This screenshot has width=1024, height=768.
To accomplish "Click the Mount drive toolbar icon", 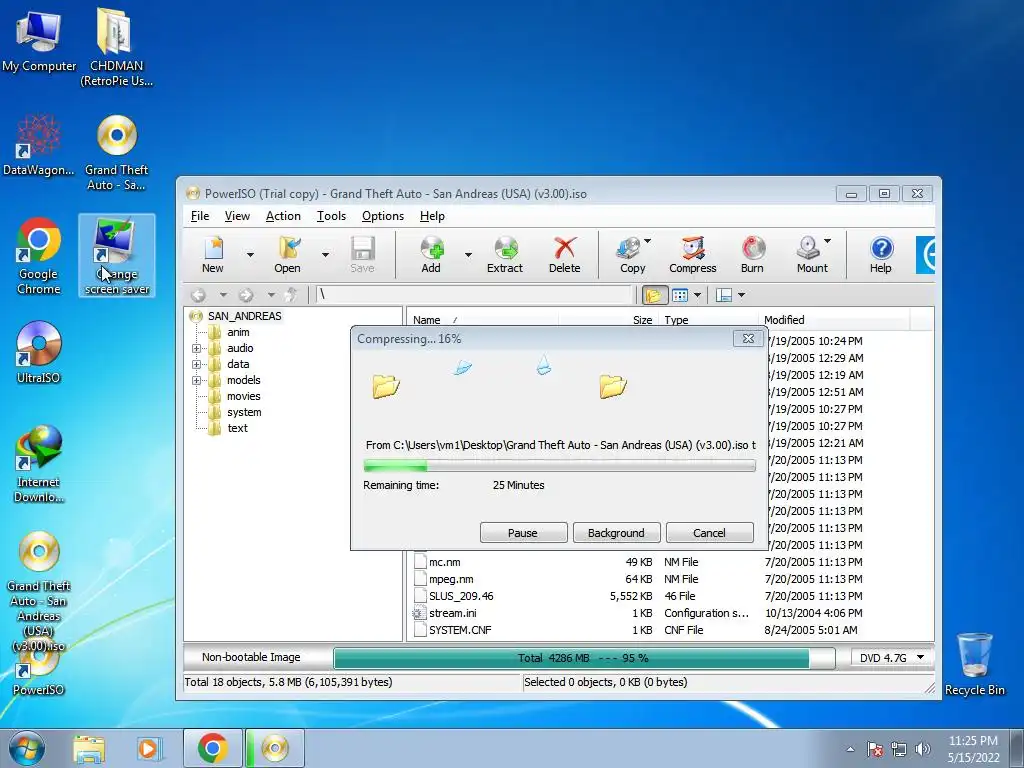I will (x=808, y=249).
